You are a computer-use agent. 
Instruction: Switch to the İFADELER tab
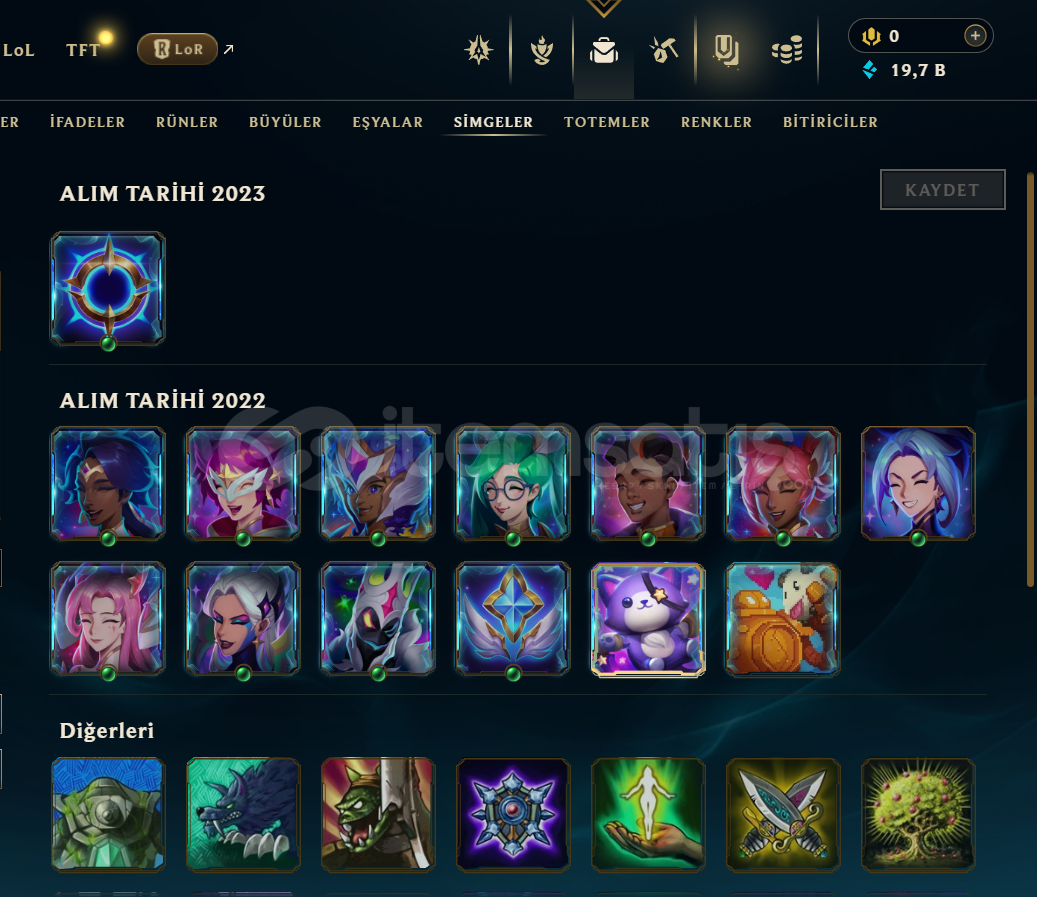pyautogui.click(x=87, y=122)
